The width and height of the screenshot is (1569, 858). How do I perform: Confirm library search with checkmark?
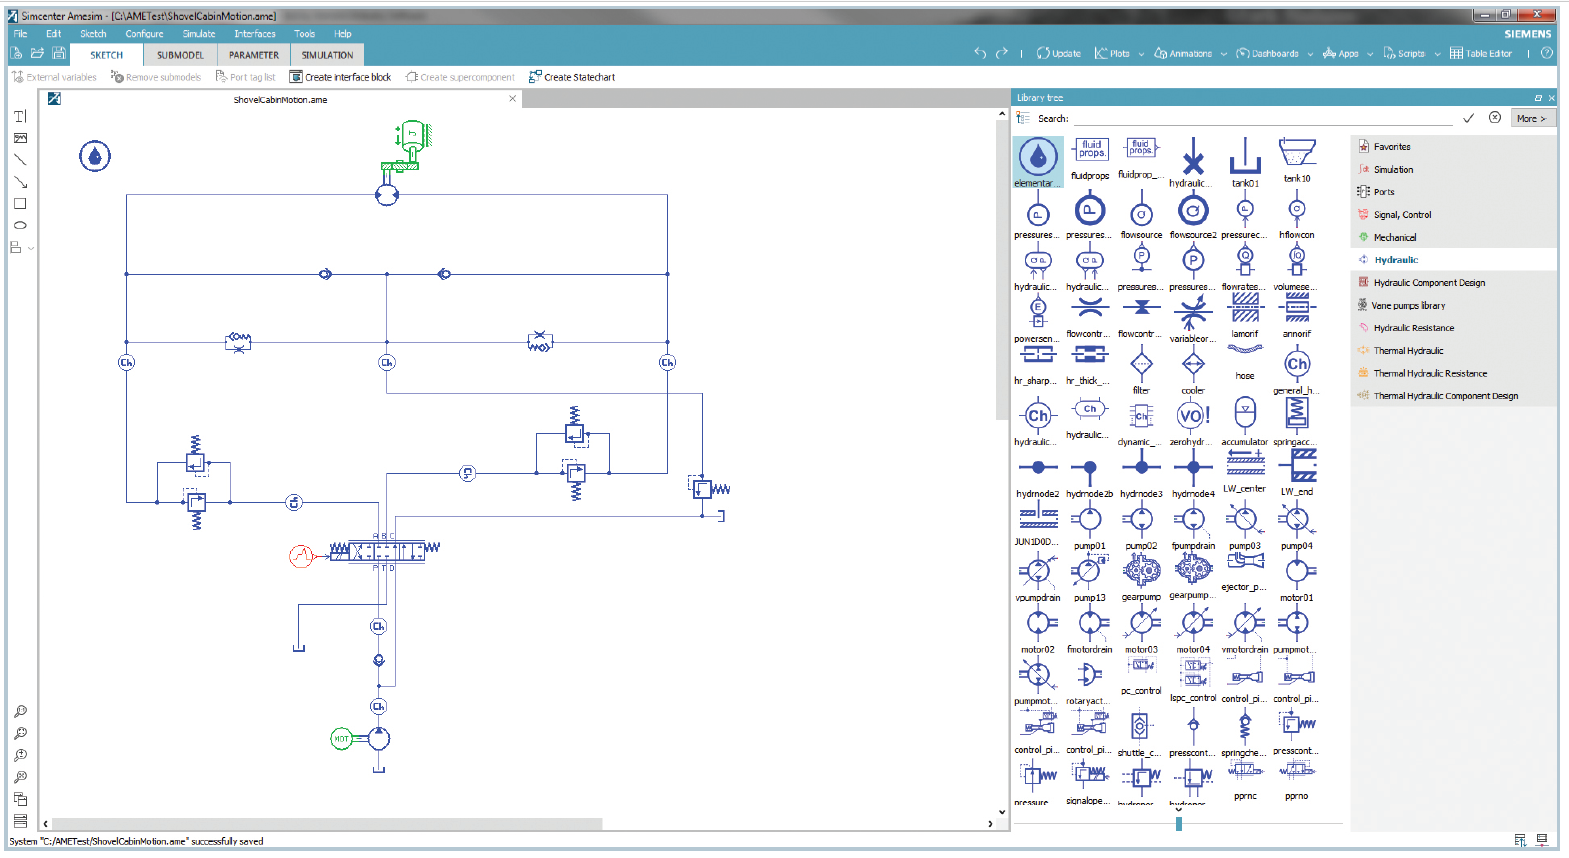click(1469, 118)
